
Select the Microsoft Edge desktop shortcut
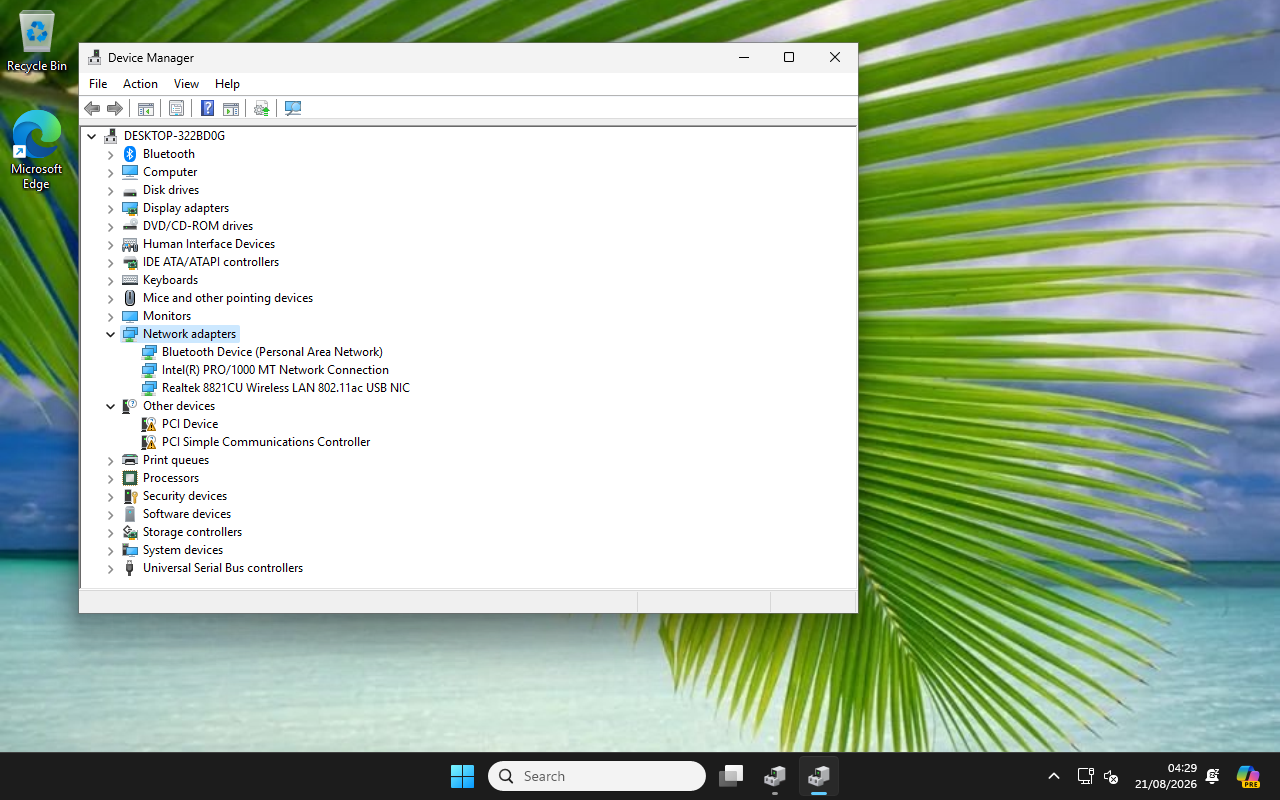tap(37, 150)
